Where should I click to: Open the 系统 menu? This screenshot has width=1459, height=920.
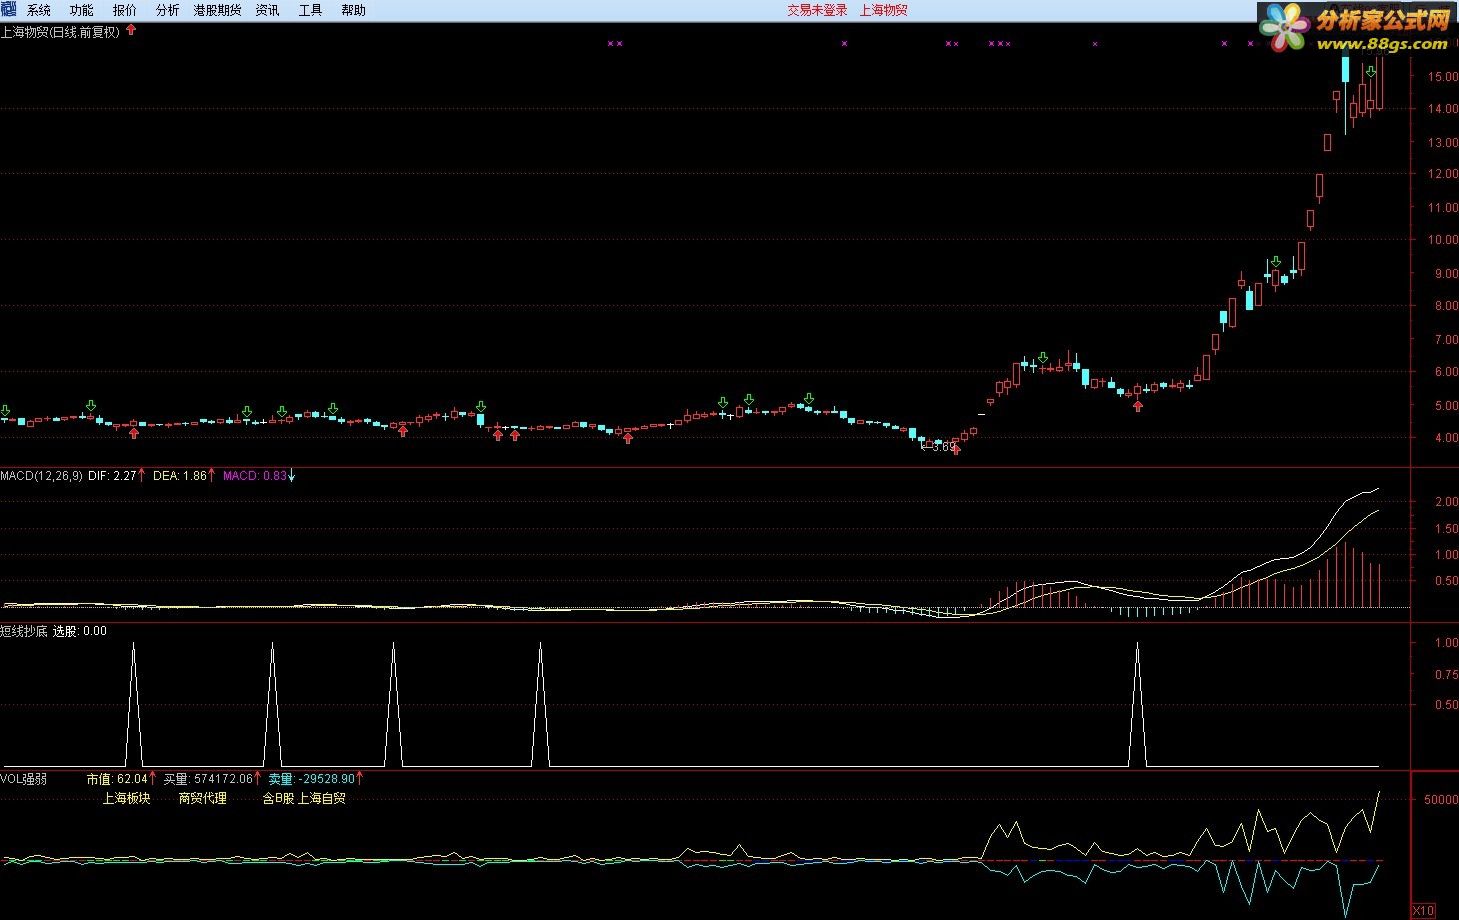pyautogui.click(x=39, y=10)
